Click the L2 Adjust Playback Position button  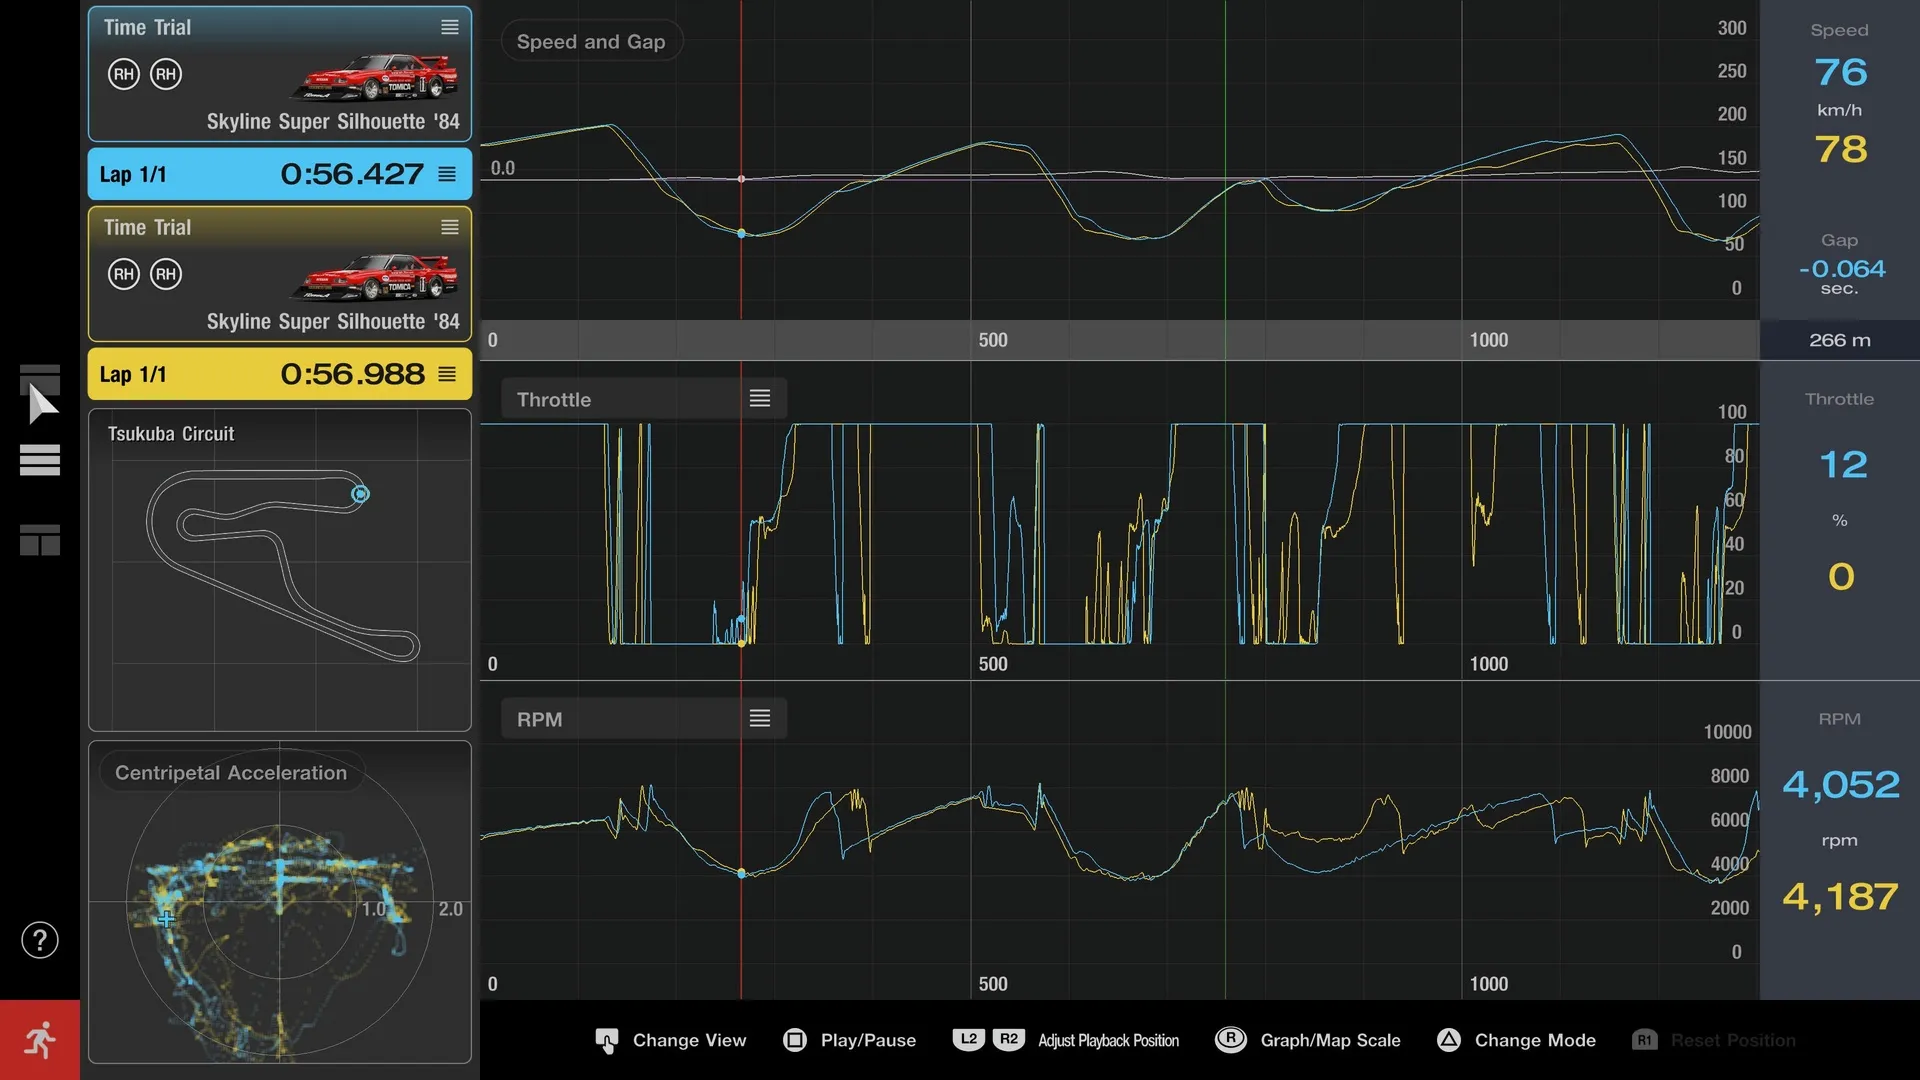click(968, 1040)
